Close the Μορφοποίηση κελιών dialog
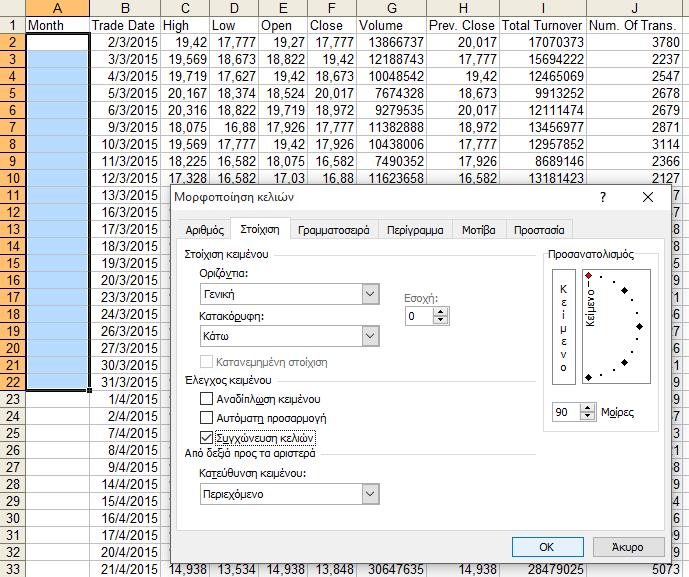This screenshot has width=689, height=577. click(648, 197)
